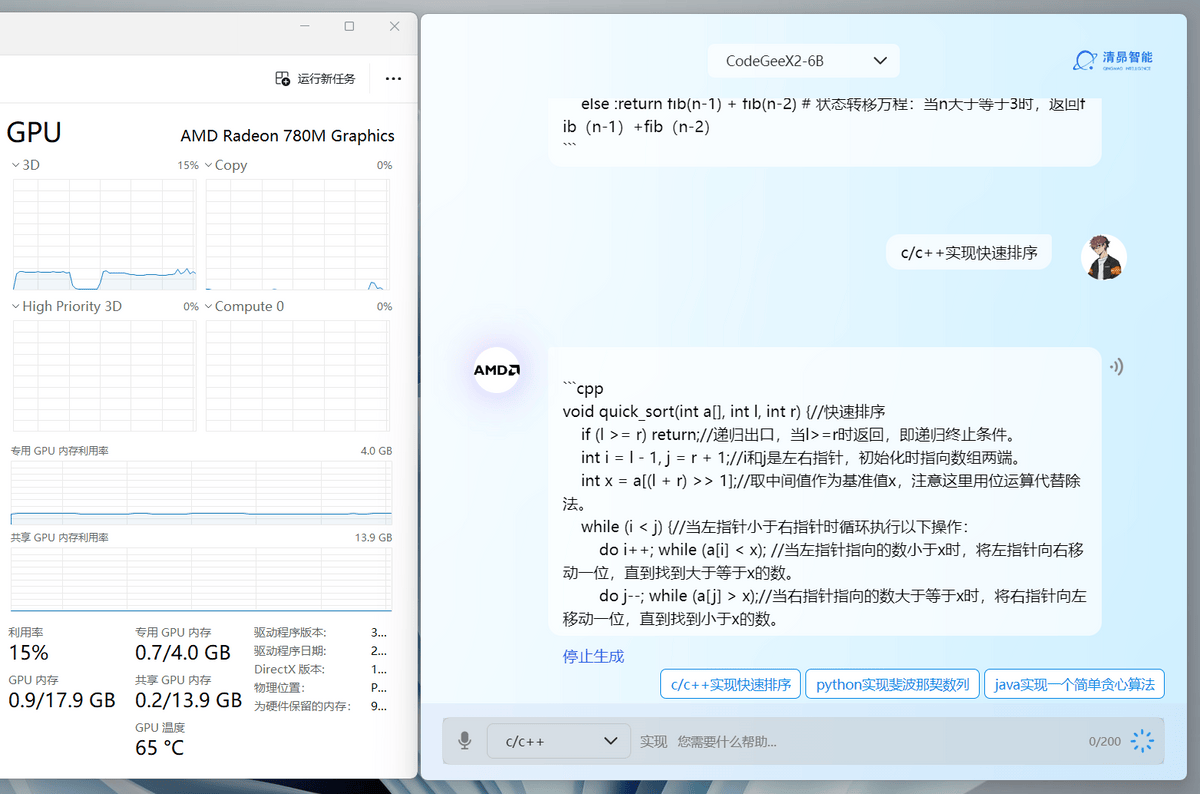Open the 3D engine selector dropdown

pyautogui.click(x=24, y=165)
